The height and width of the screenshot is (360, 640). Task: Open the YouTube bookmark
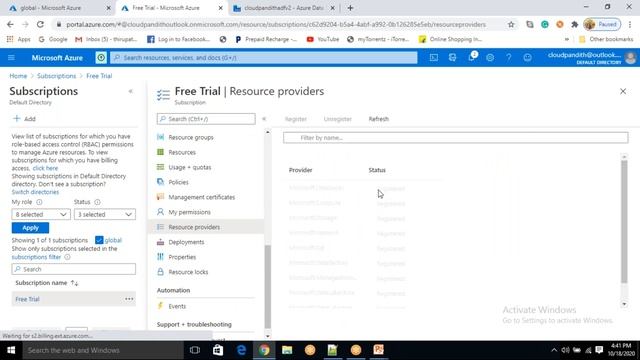(322, 39)
